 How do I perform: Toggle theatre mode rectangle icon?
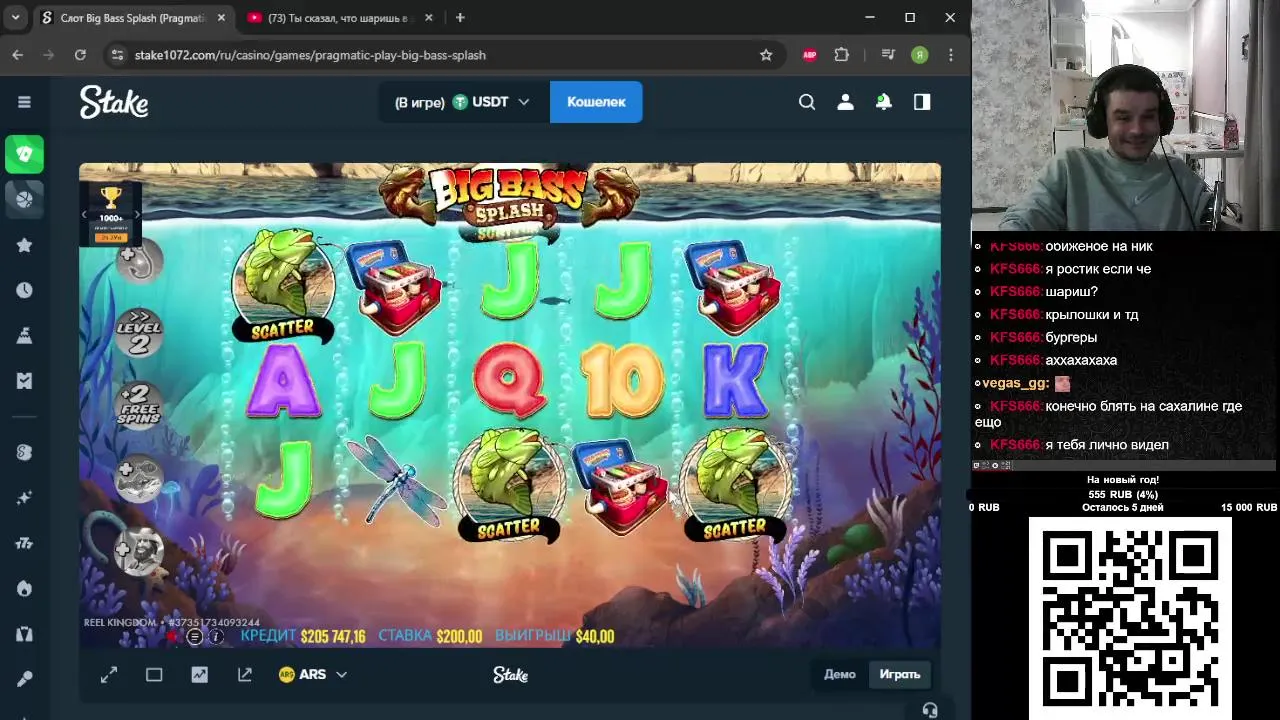154,675
